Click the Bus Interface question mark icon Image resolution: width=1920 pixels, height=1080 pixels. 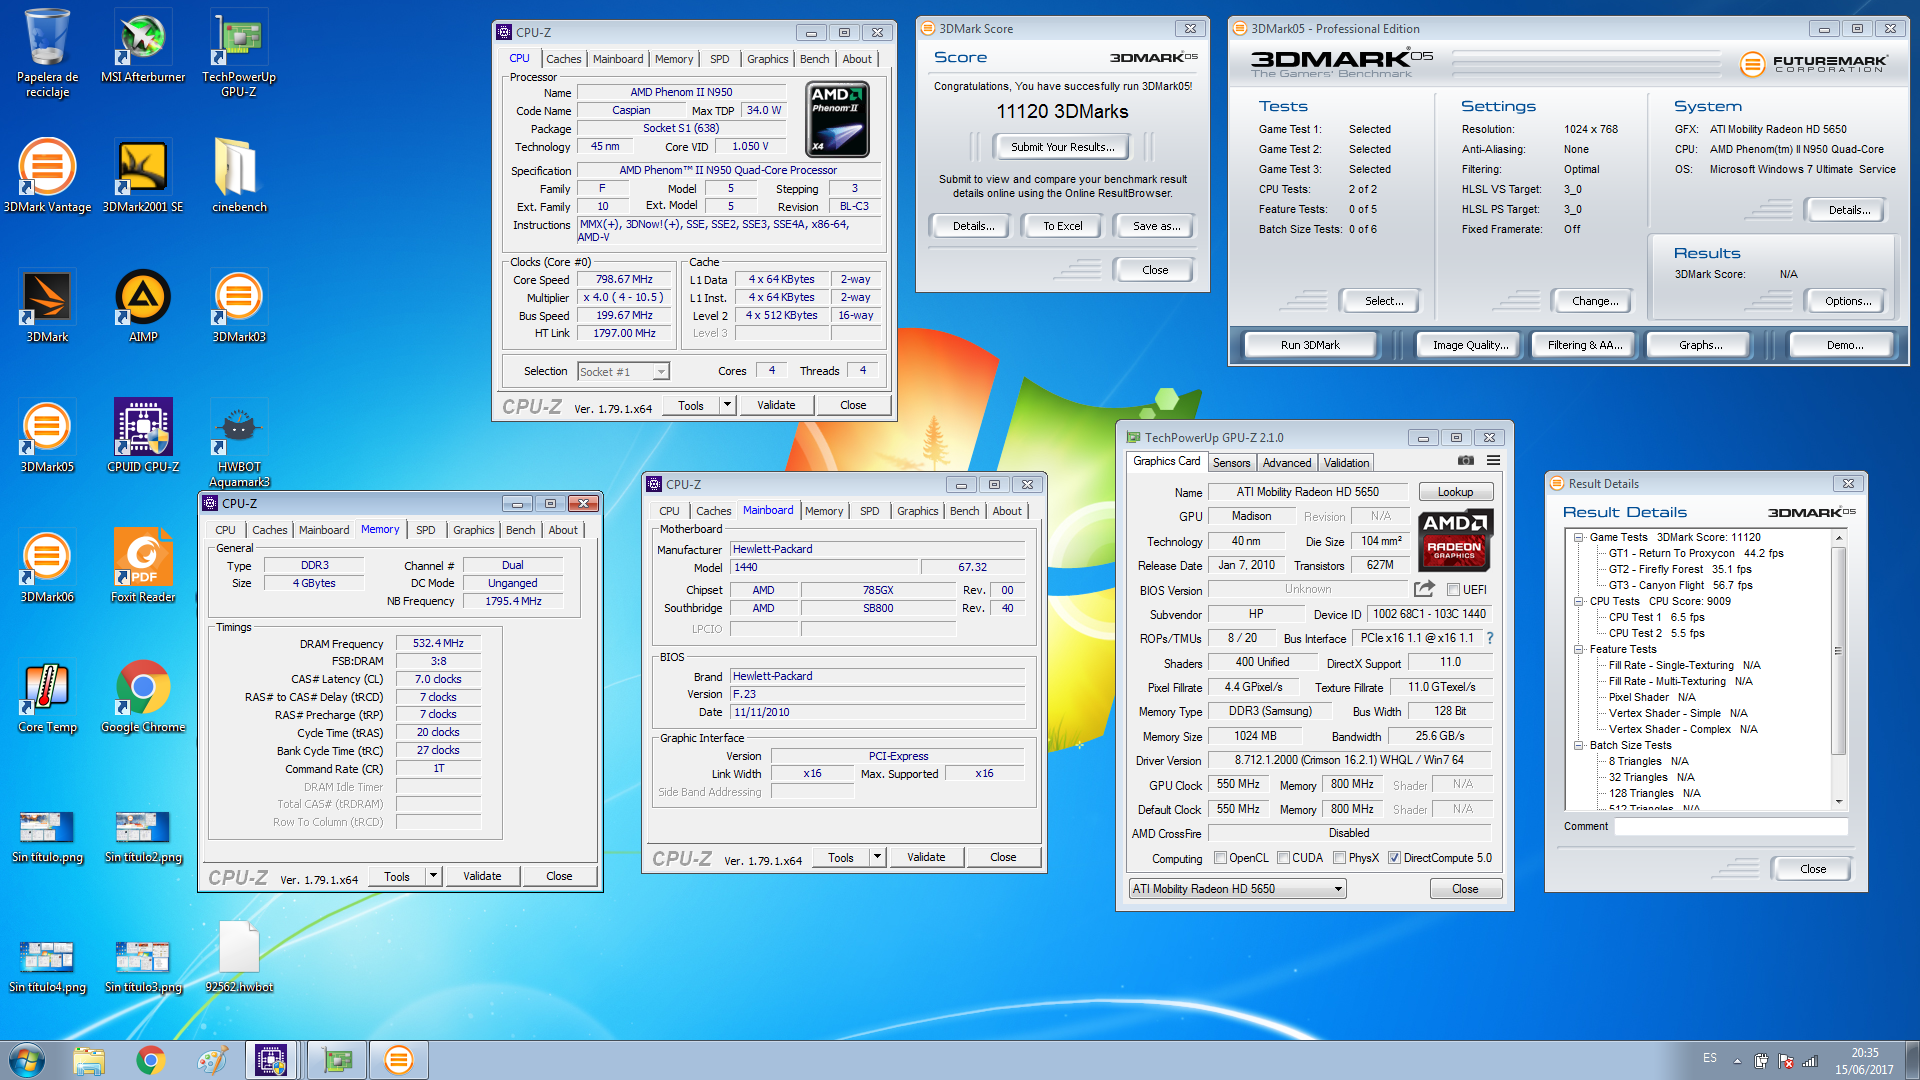[x=1490, y=638]
